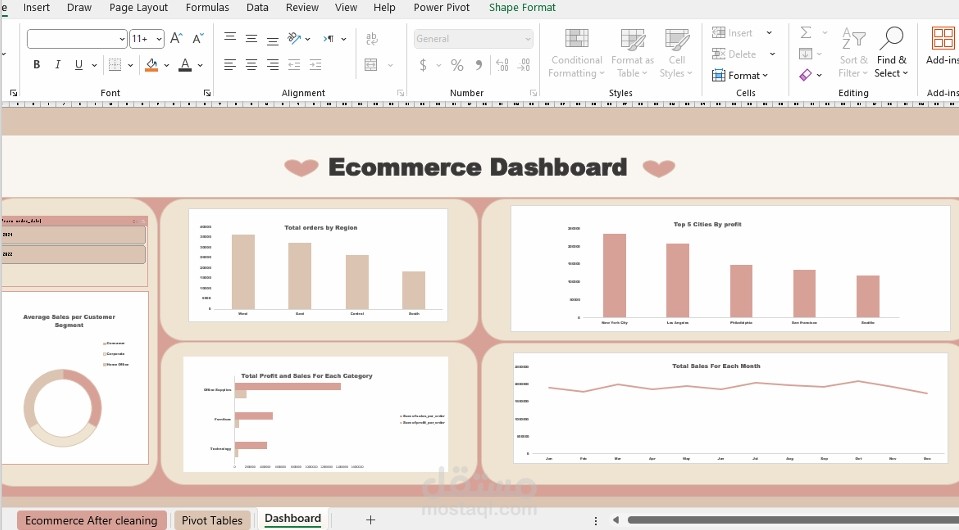
Task: Click the Insert cells button
Action: coord(732,32)
